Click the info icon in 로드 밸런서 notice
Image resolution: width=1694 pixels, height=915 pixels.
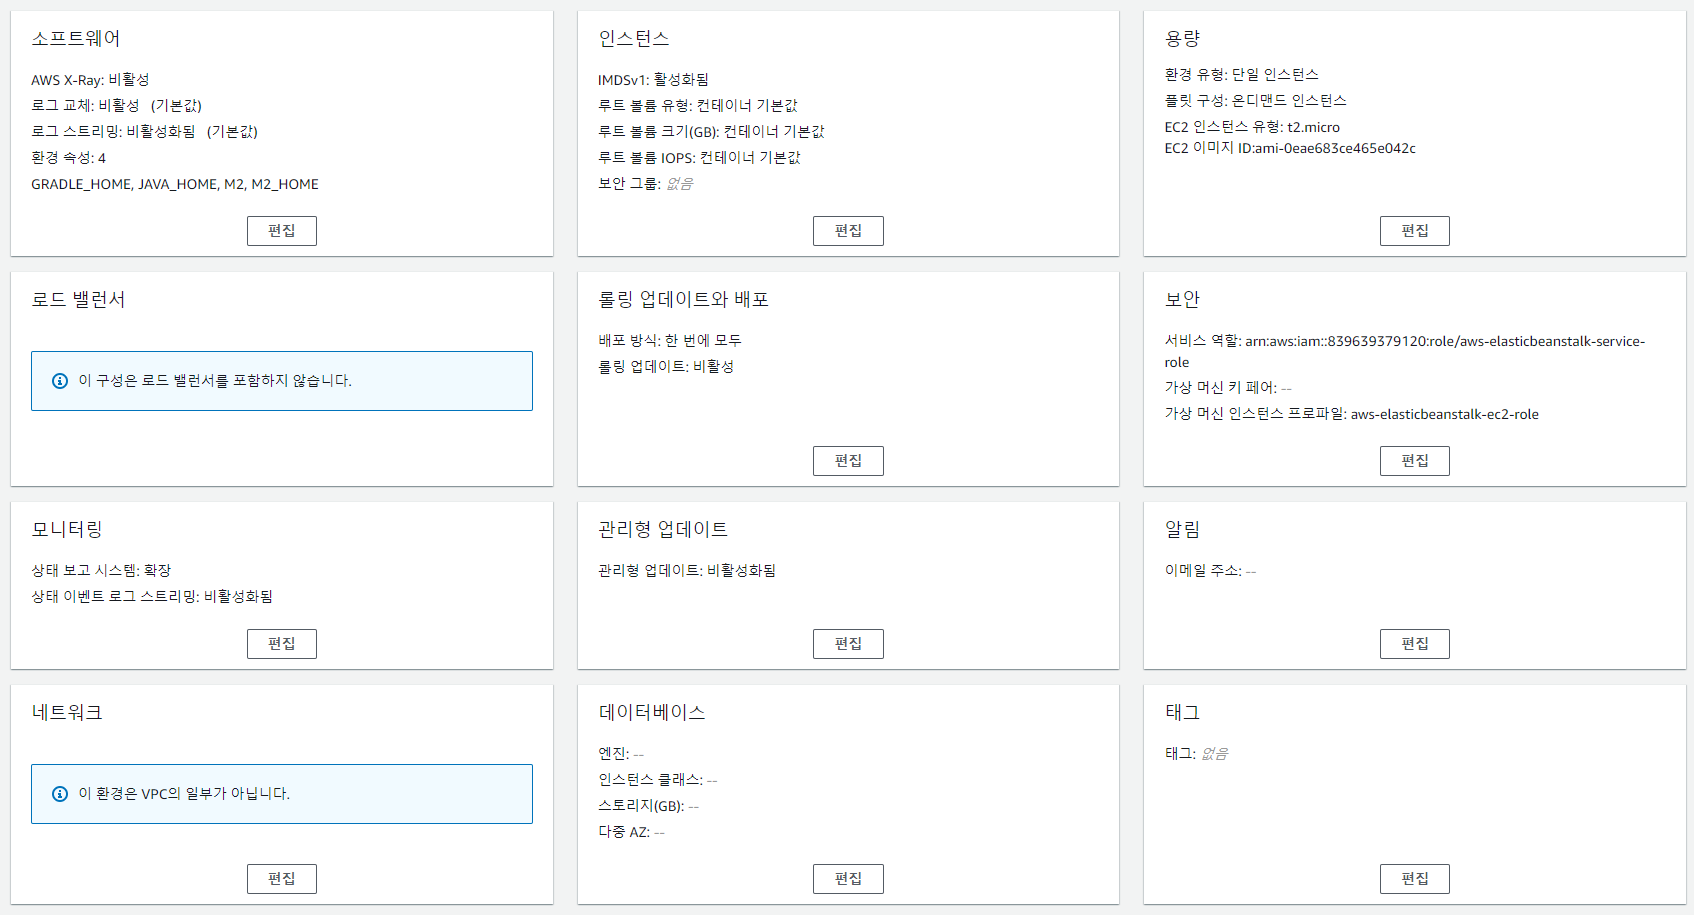point(60,381)
